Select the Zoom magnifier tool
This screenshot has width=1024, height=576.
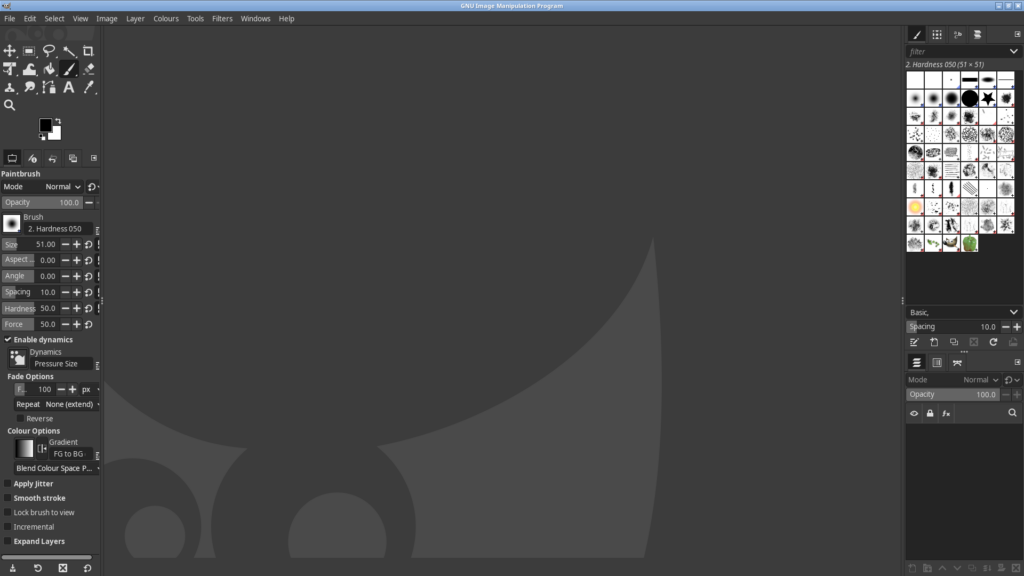9,105
